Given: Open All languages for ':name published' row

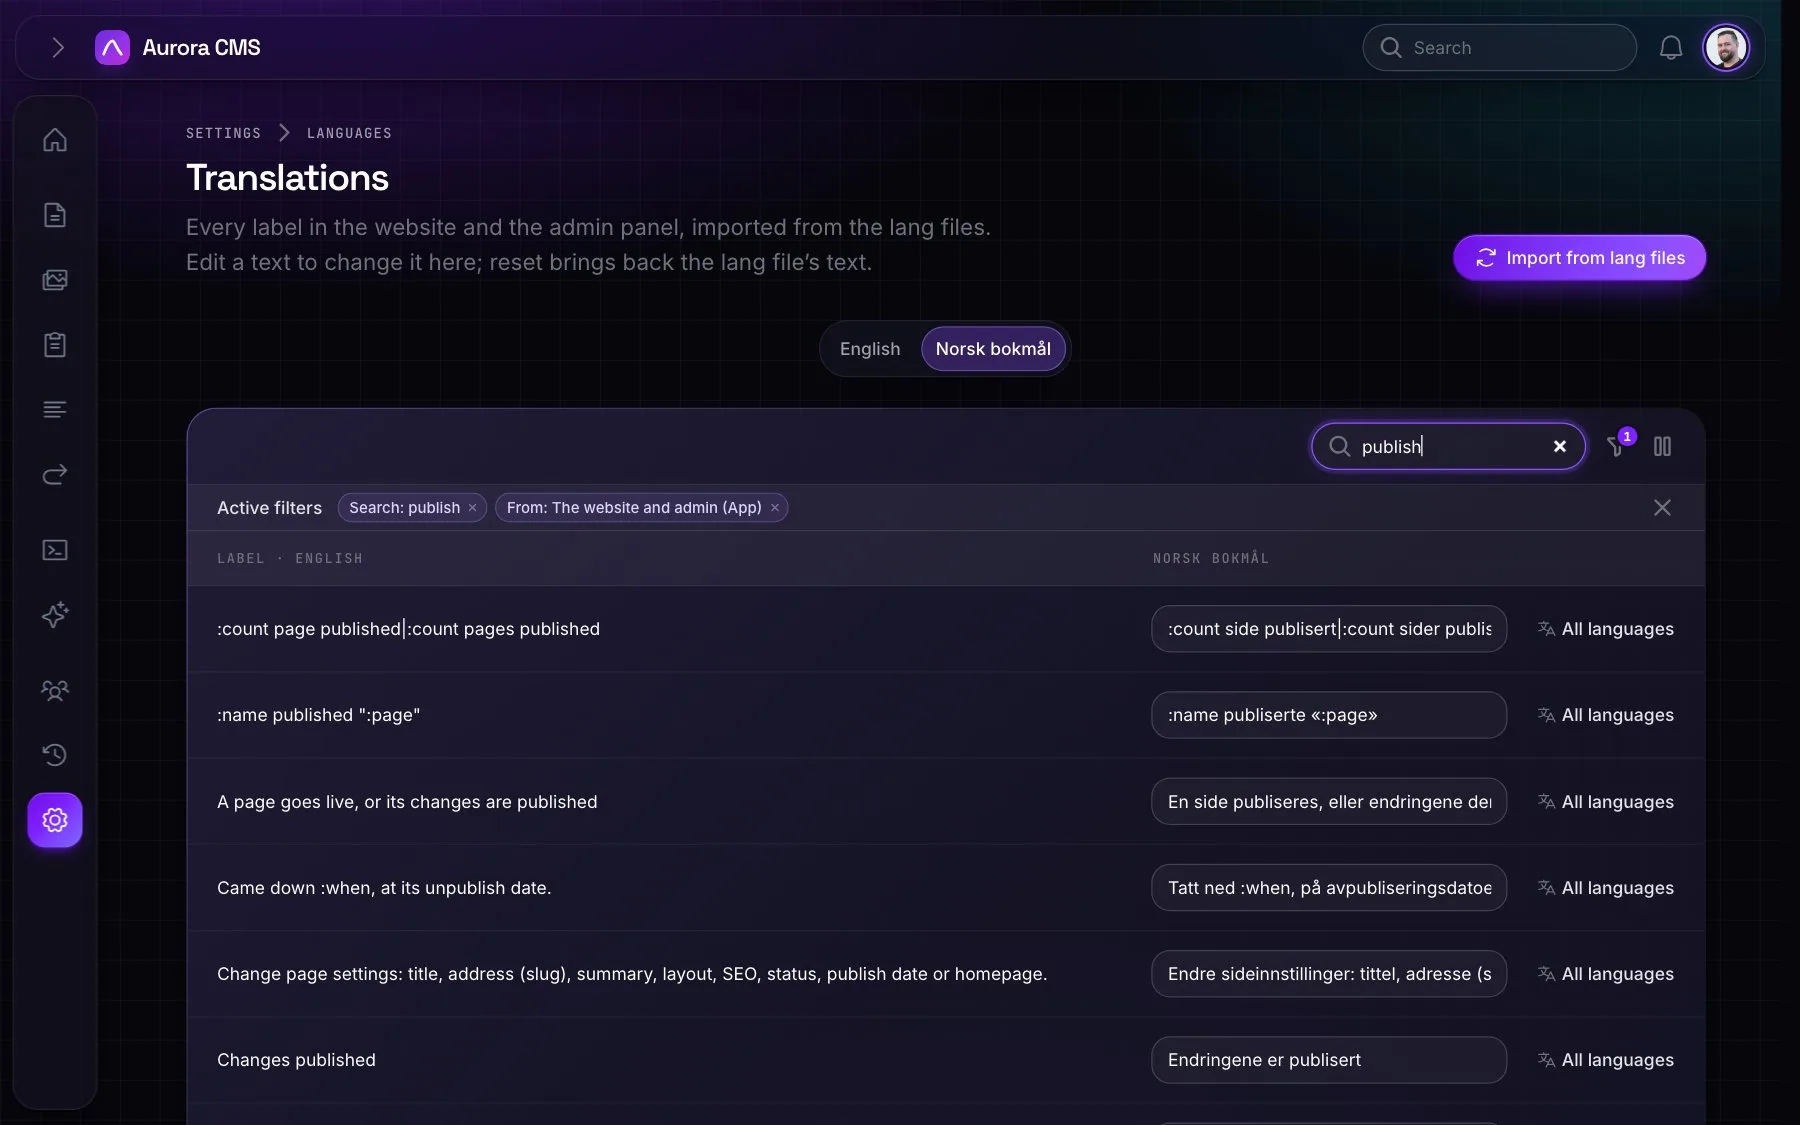Looking at the screenshot, I should click(1605, 715).
